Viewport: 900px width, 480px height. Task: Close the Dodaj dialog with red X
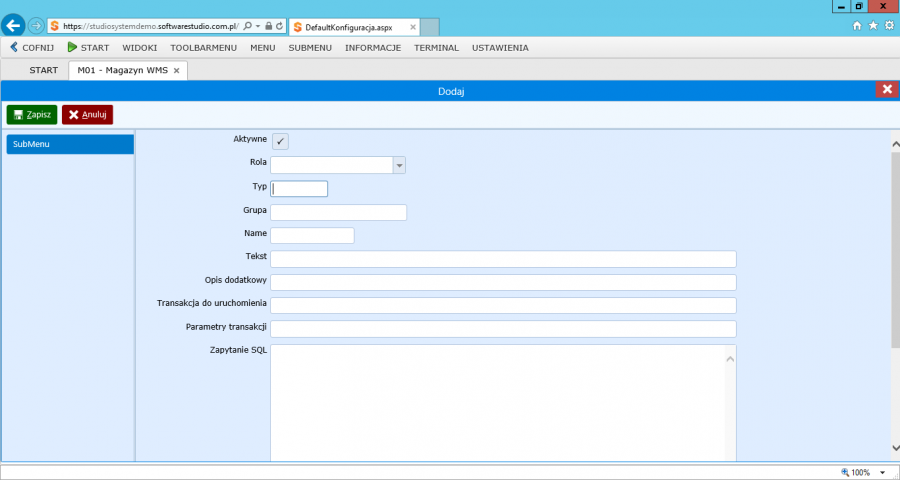[887, 89]
